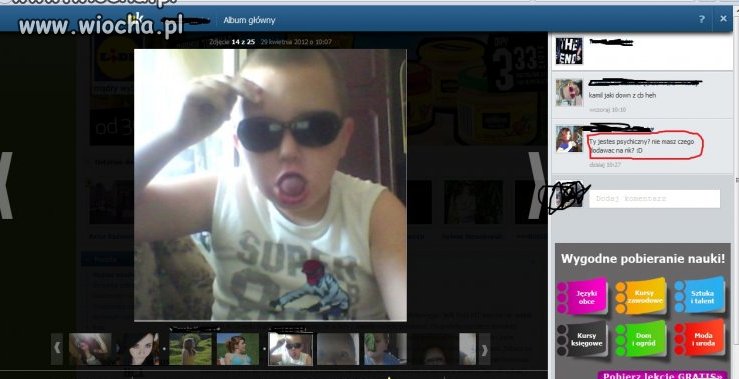
Task: Open the Album główny link
Action: click(249, 20)
